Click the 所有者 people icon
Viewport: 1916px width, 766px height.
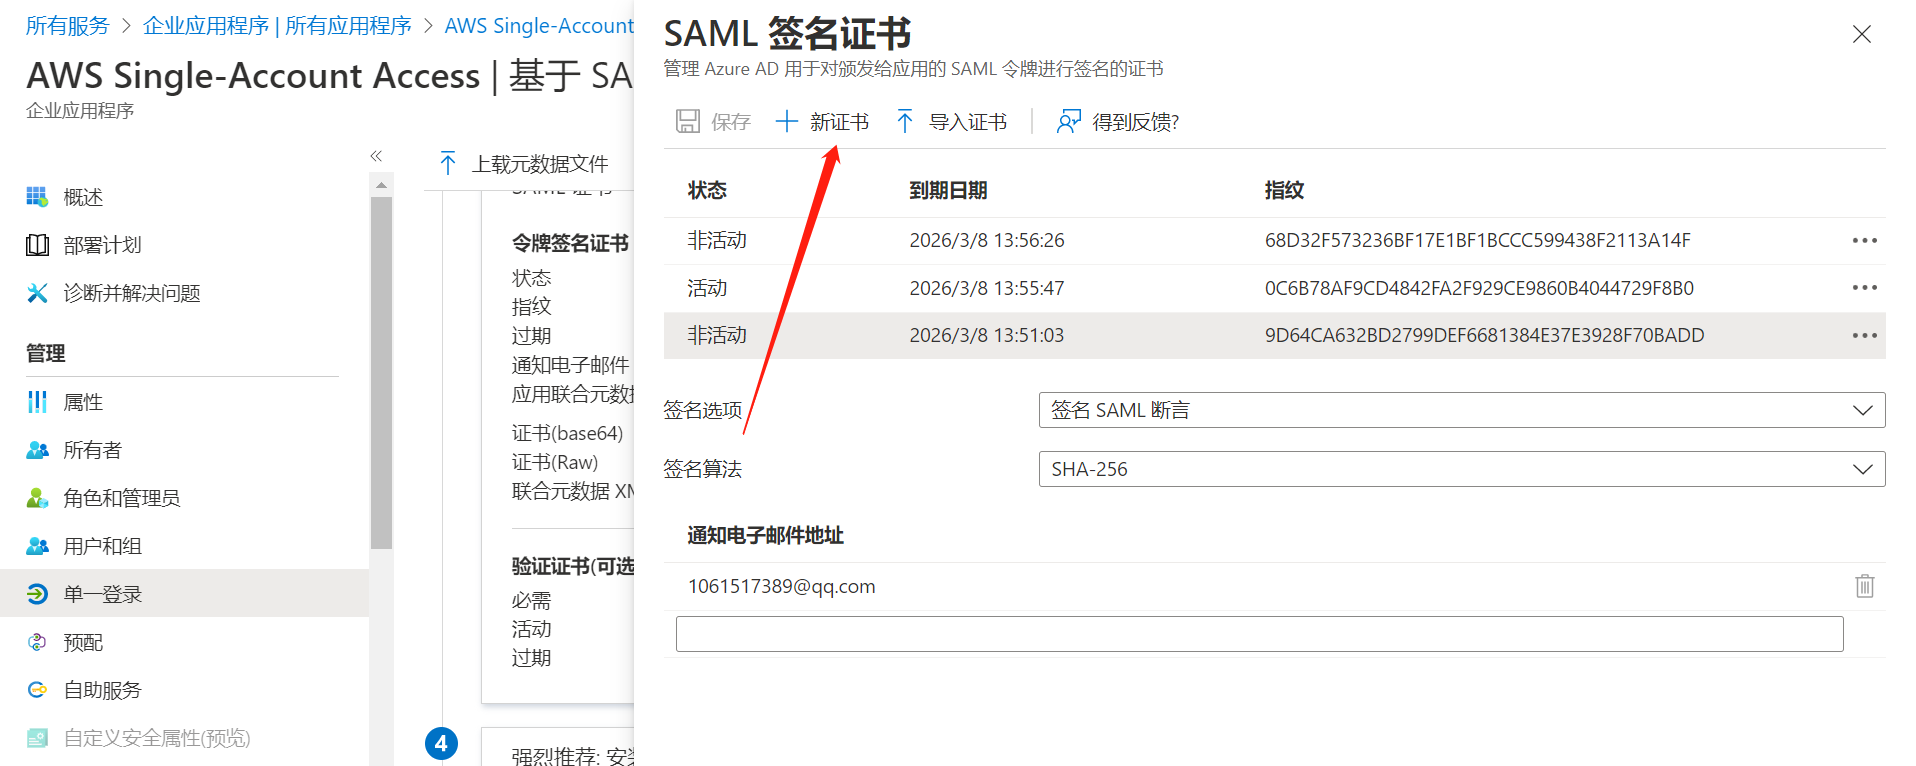(x=37, y=450)
